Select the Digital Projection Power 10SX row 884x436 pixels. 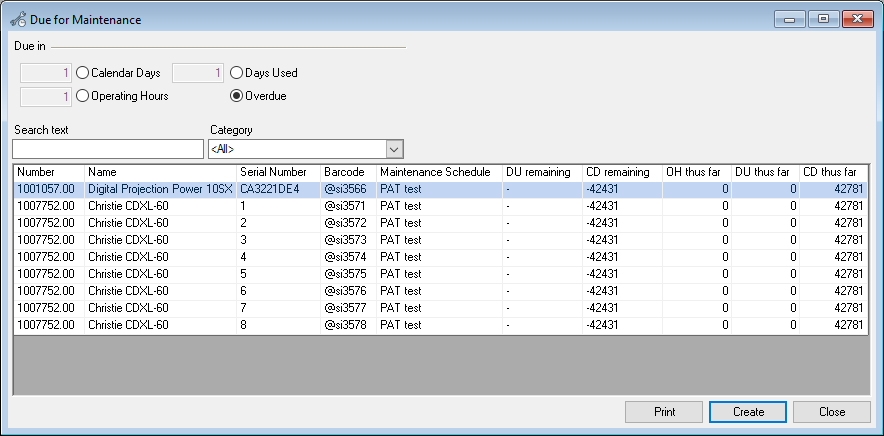point(160,188)
